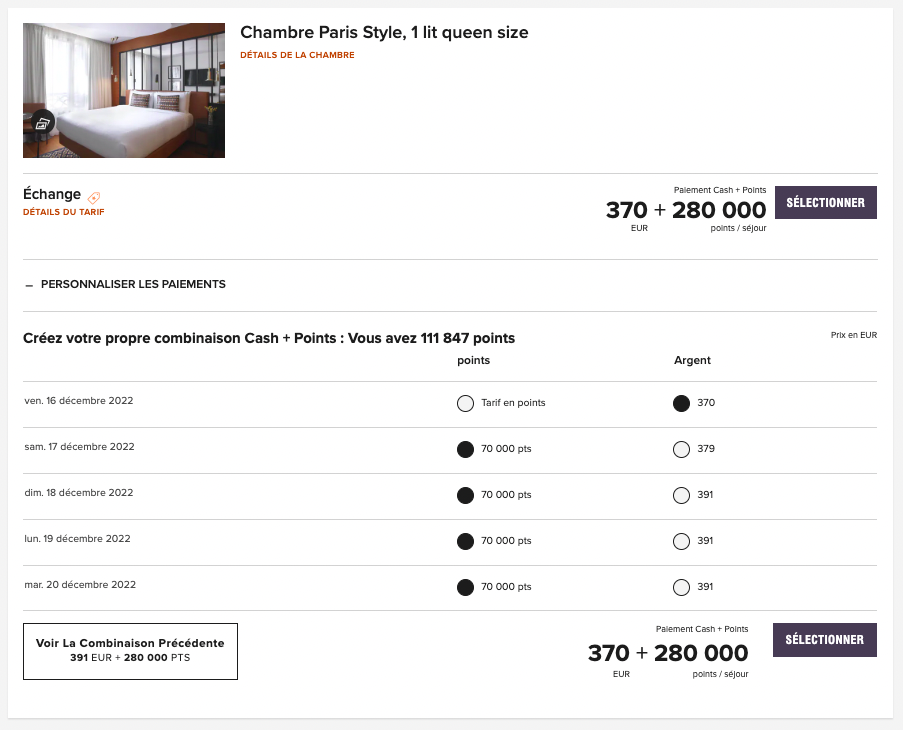View the Chambre Paris Style room photo
Image resolution: width=903 pixels, height=730 pixels.
pyautogui.click(x=123, y=89)
